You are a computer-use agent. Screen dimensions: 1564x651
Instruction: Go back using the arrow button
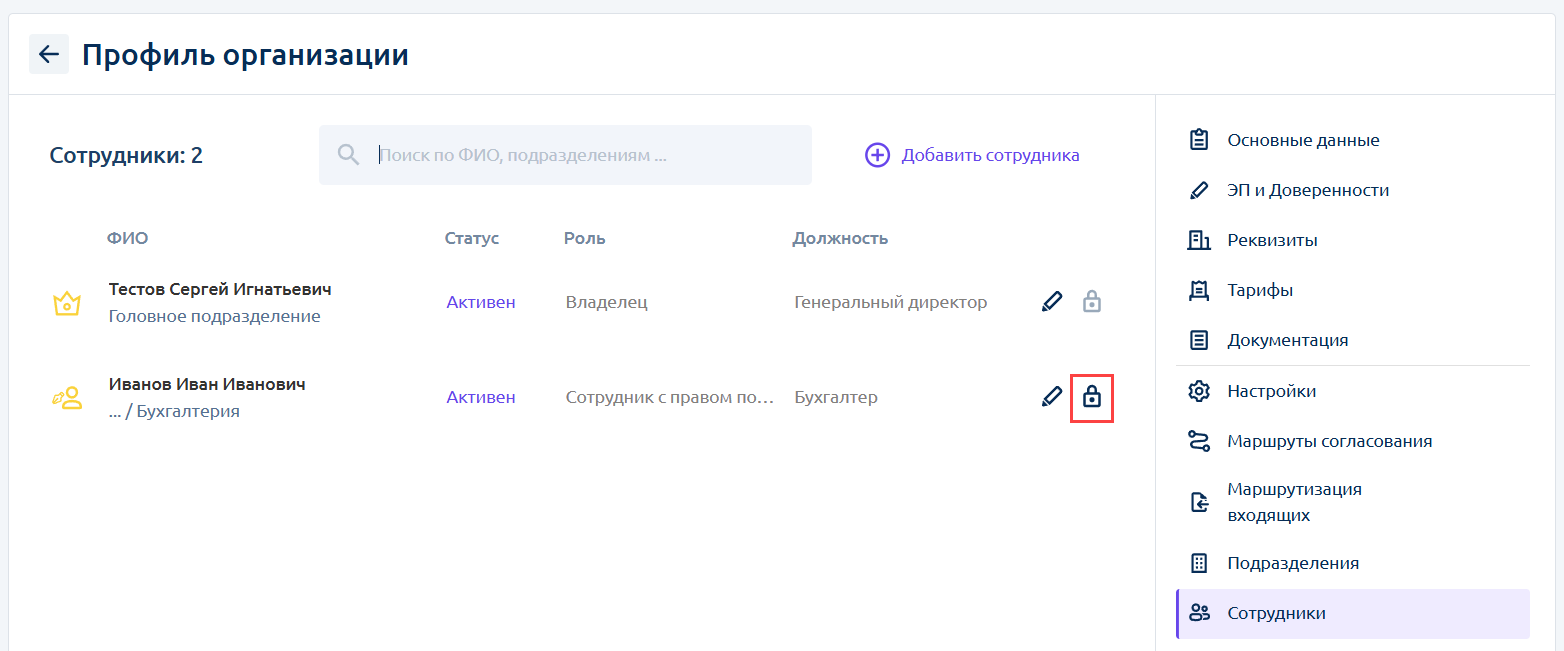49,54
